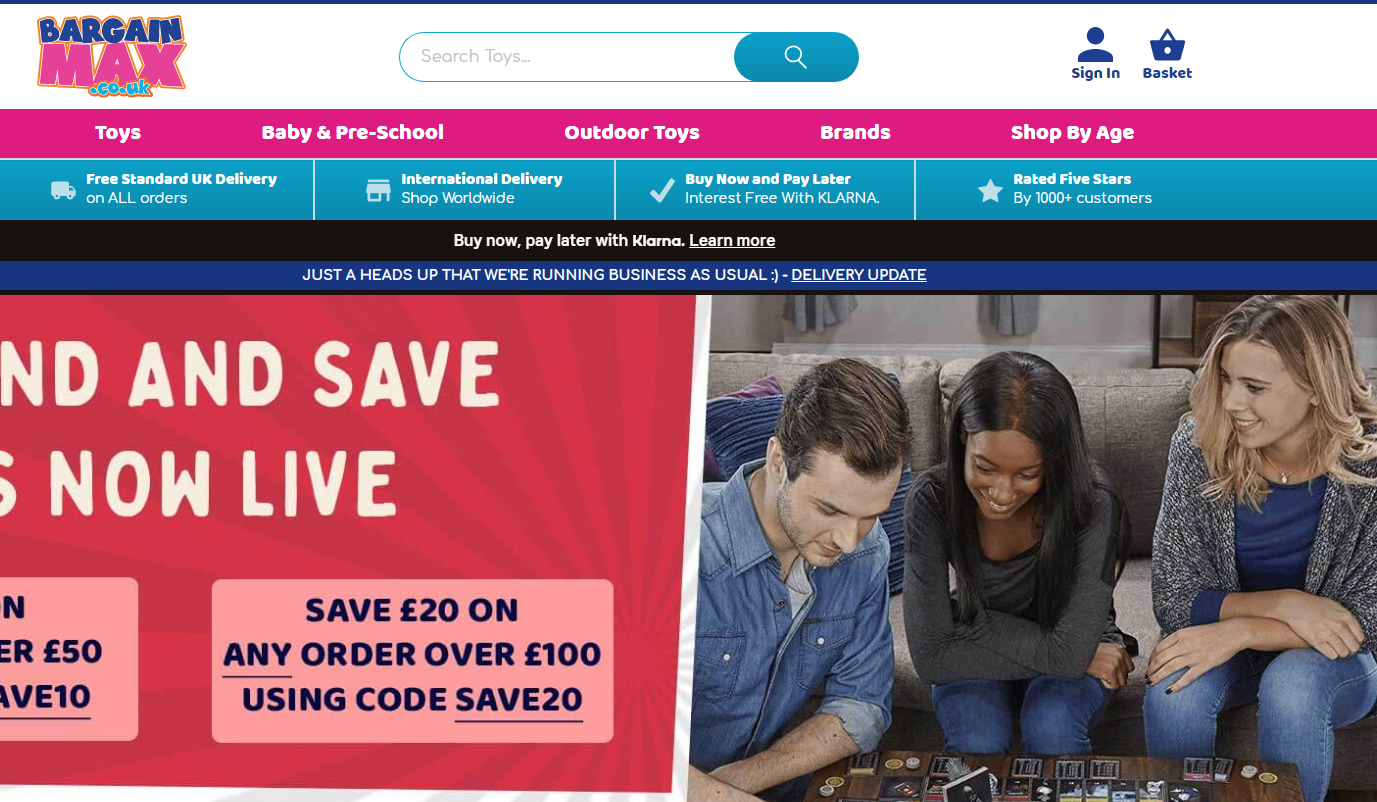Click the magnifying glass search button
Image resolution: width=1377 pixels, height=802 pixels.
coord(796,57)
